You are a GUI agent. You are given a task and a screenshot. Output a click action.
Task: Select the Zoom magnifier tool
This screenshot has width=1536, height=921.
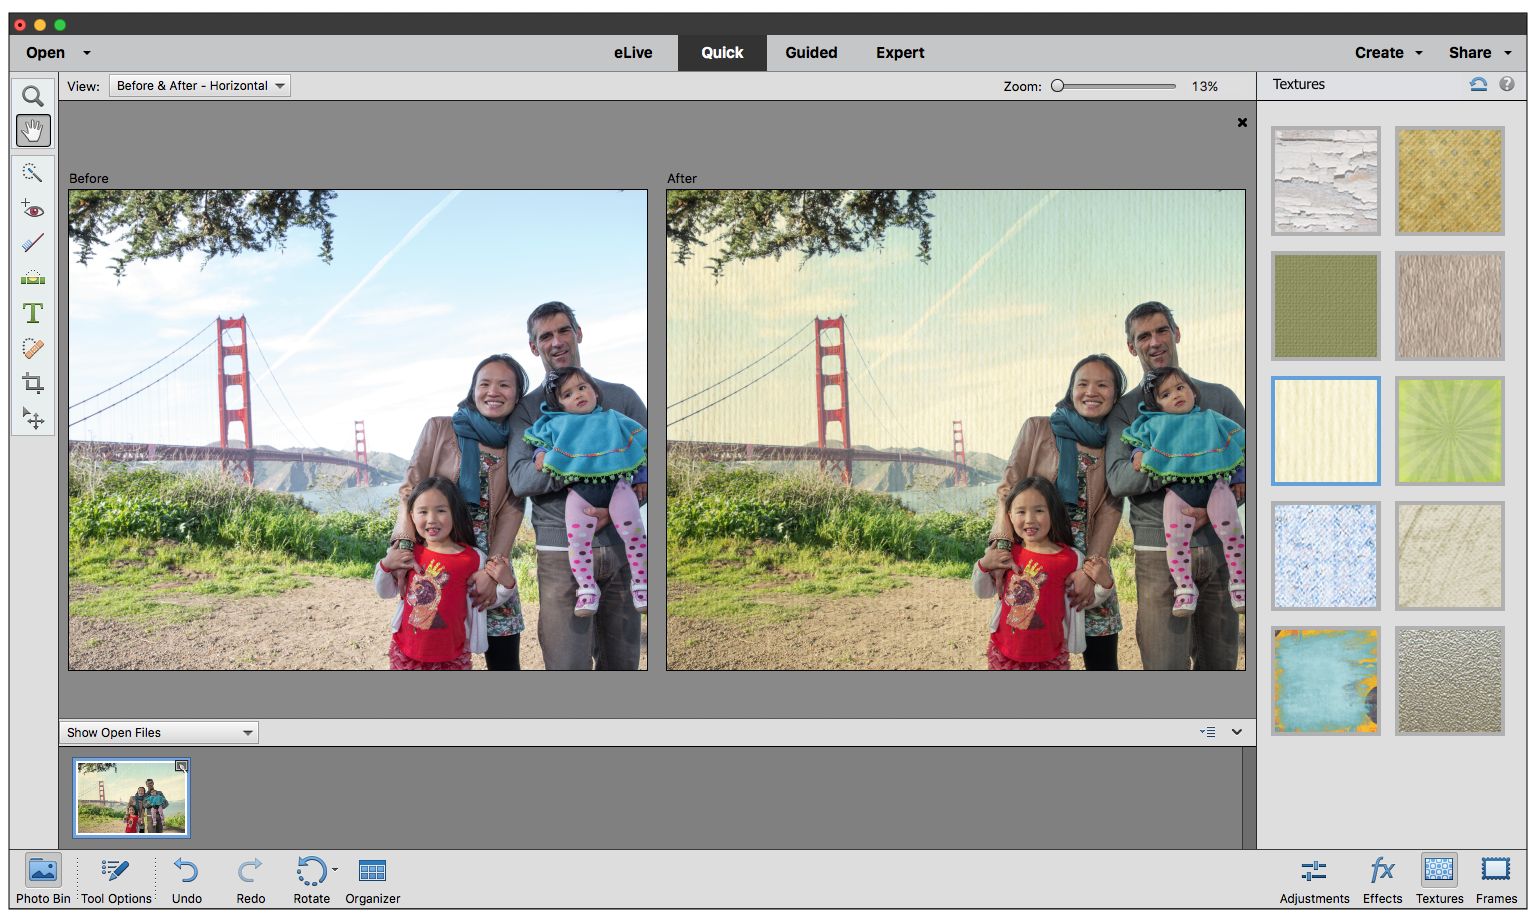(33, 96)
